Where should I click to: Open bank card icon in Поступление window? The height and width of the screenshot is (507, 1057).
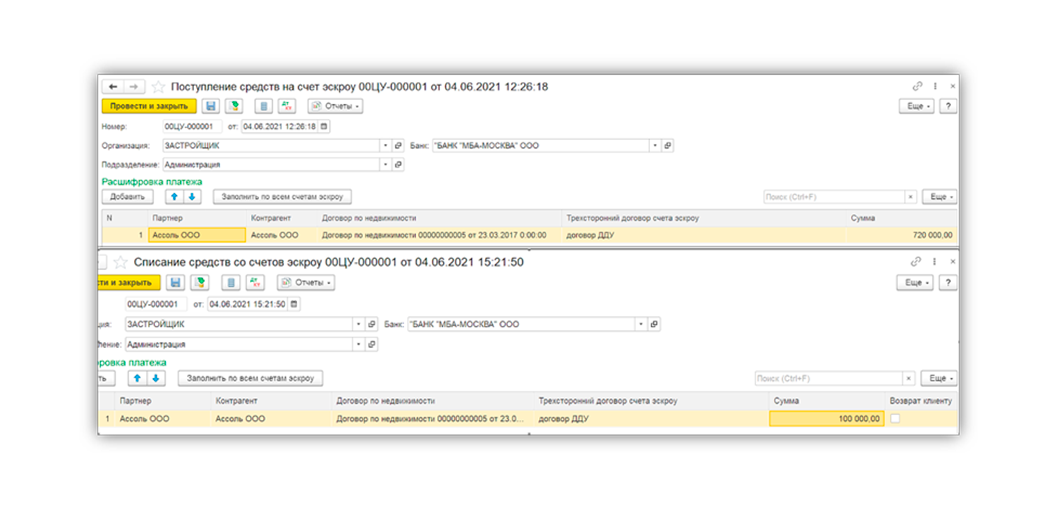click(668, 146)
